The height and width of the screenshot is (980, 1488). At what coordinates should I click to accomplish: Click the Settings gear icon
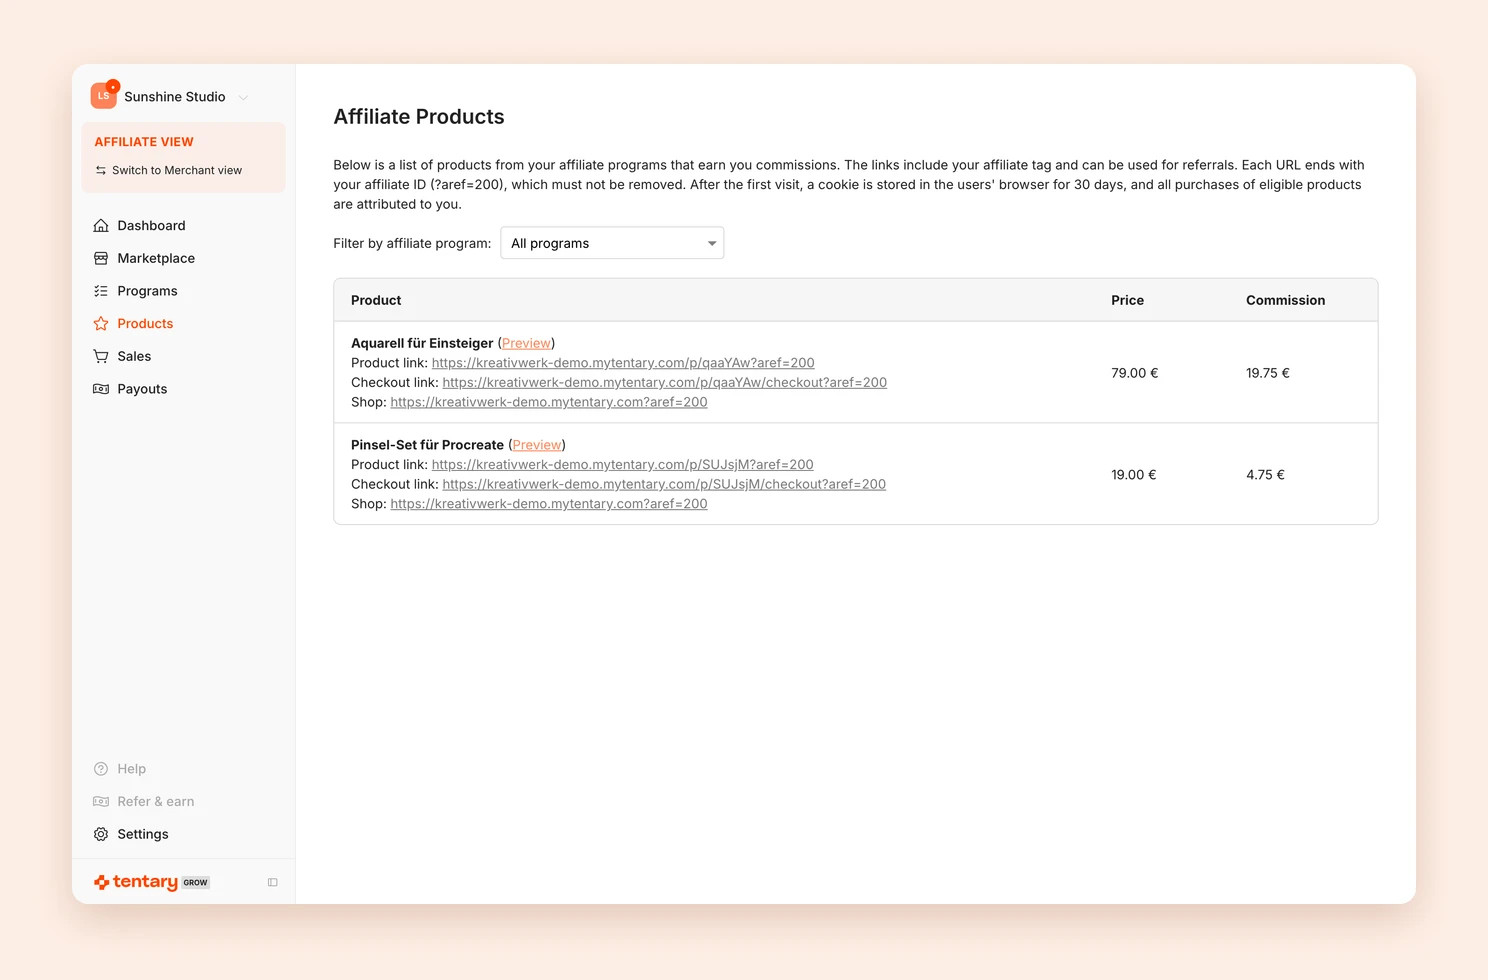(101, 834)
